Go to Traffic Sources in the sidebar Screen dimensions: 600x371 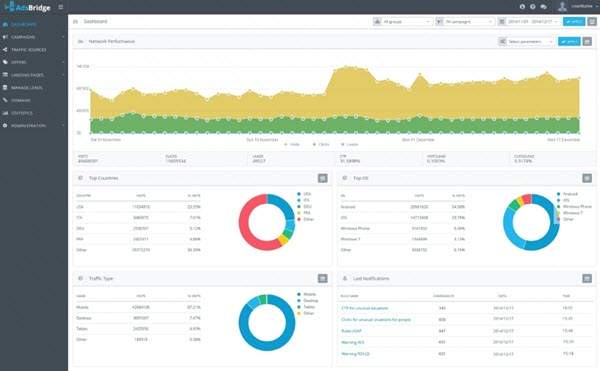33,50
